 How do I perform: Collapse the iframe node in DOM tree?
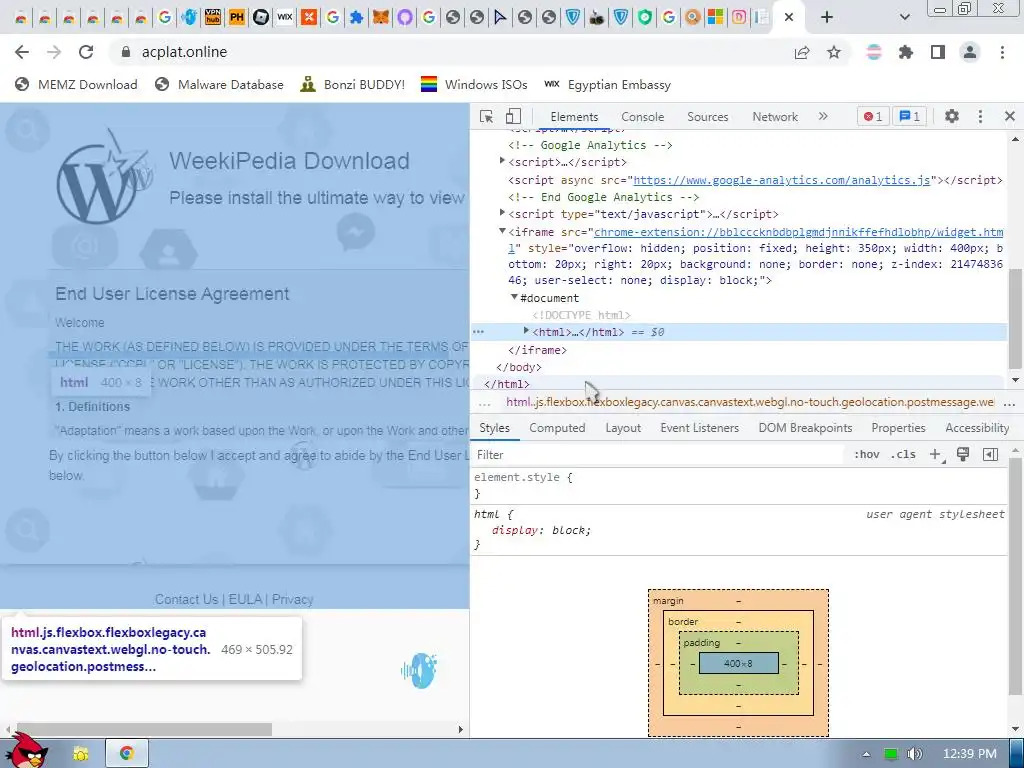(502, 231)
